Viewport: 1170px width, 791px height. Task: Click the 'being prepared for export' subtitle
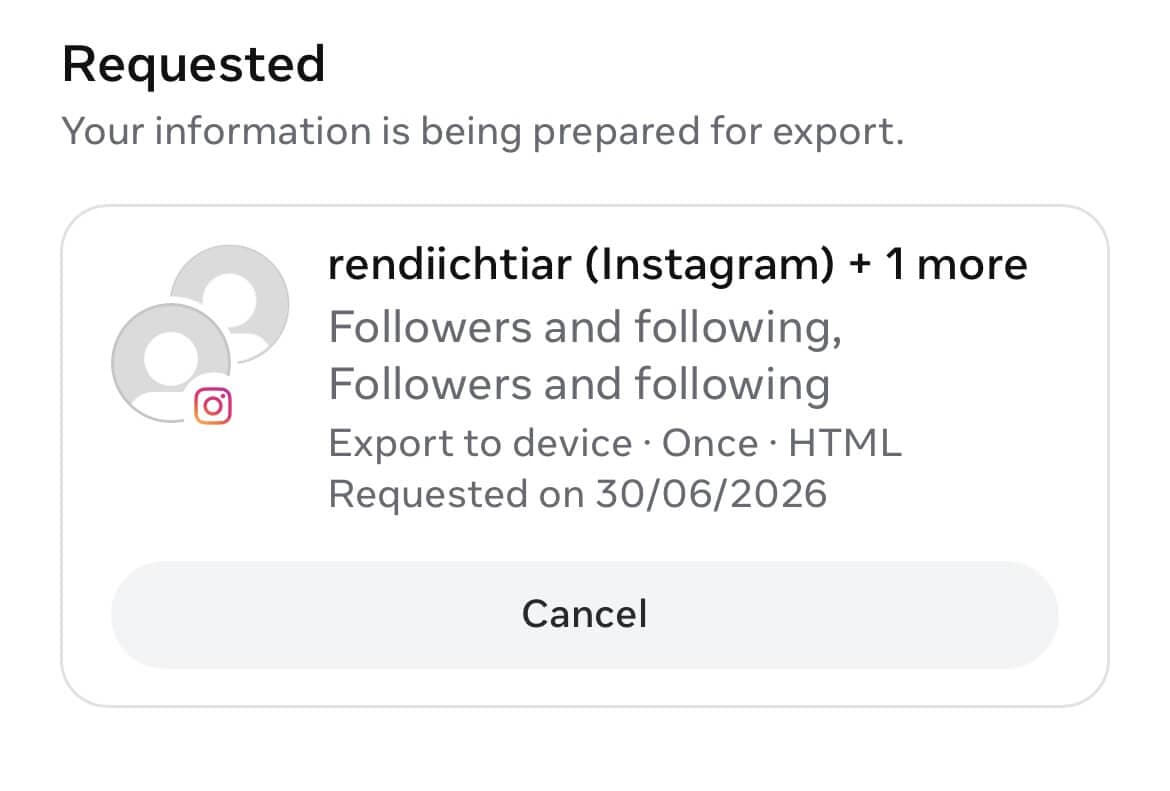662,132
